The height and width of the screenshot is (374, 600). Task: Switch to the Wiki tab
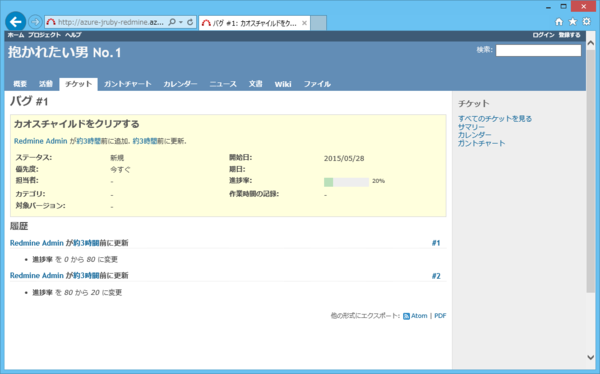click(x=283, y=84)
